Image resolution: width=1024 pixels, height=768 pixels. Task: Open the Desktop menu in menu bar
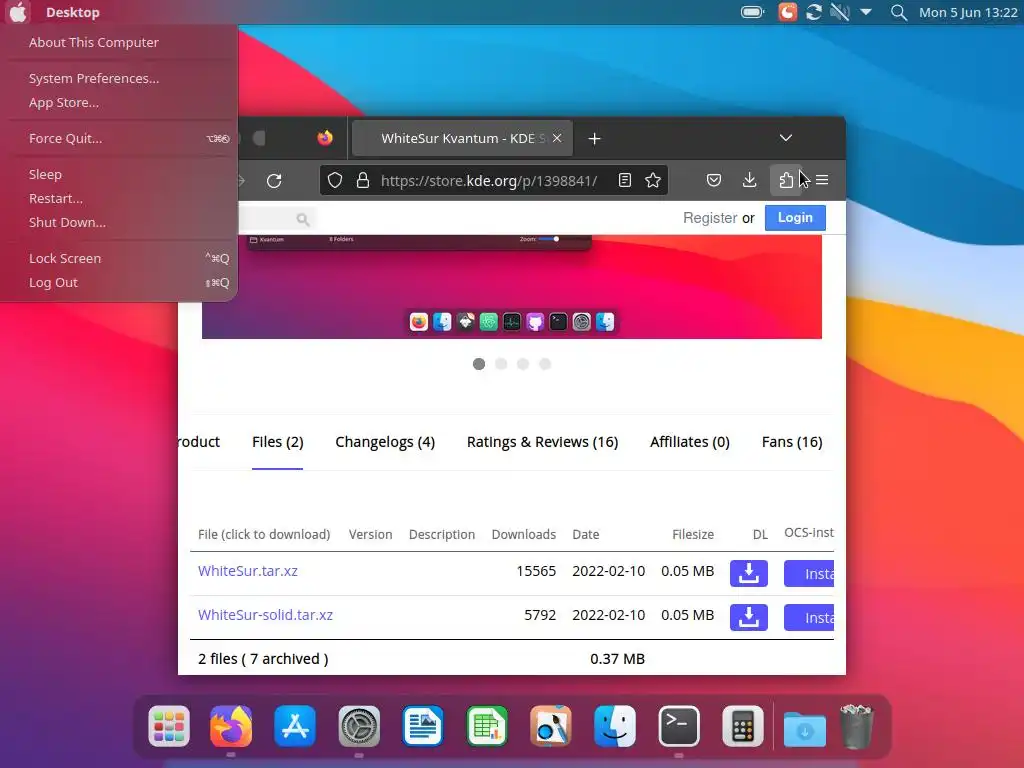[x=72, y=12]
